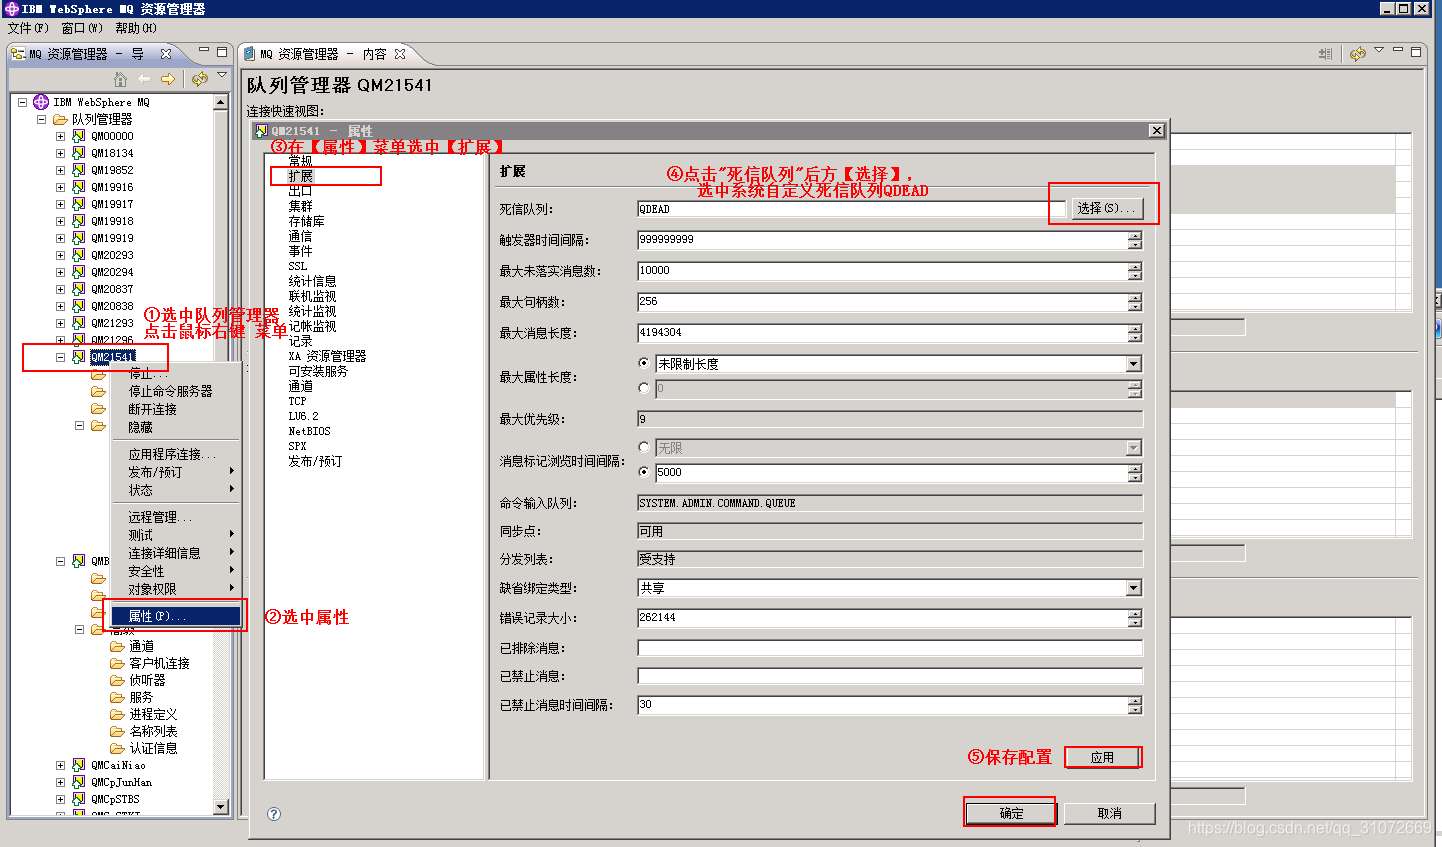Click the 取消 button
1442x847 pixels.
pyautogui.click(x=1109, y=813)
